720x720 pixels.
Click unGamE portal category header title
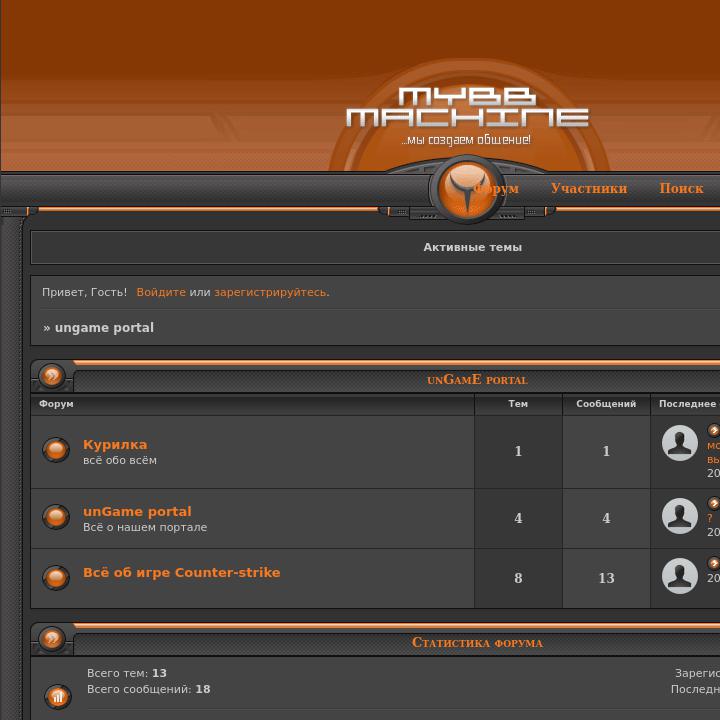[477, 380]
